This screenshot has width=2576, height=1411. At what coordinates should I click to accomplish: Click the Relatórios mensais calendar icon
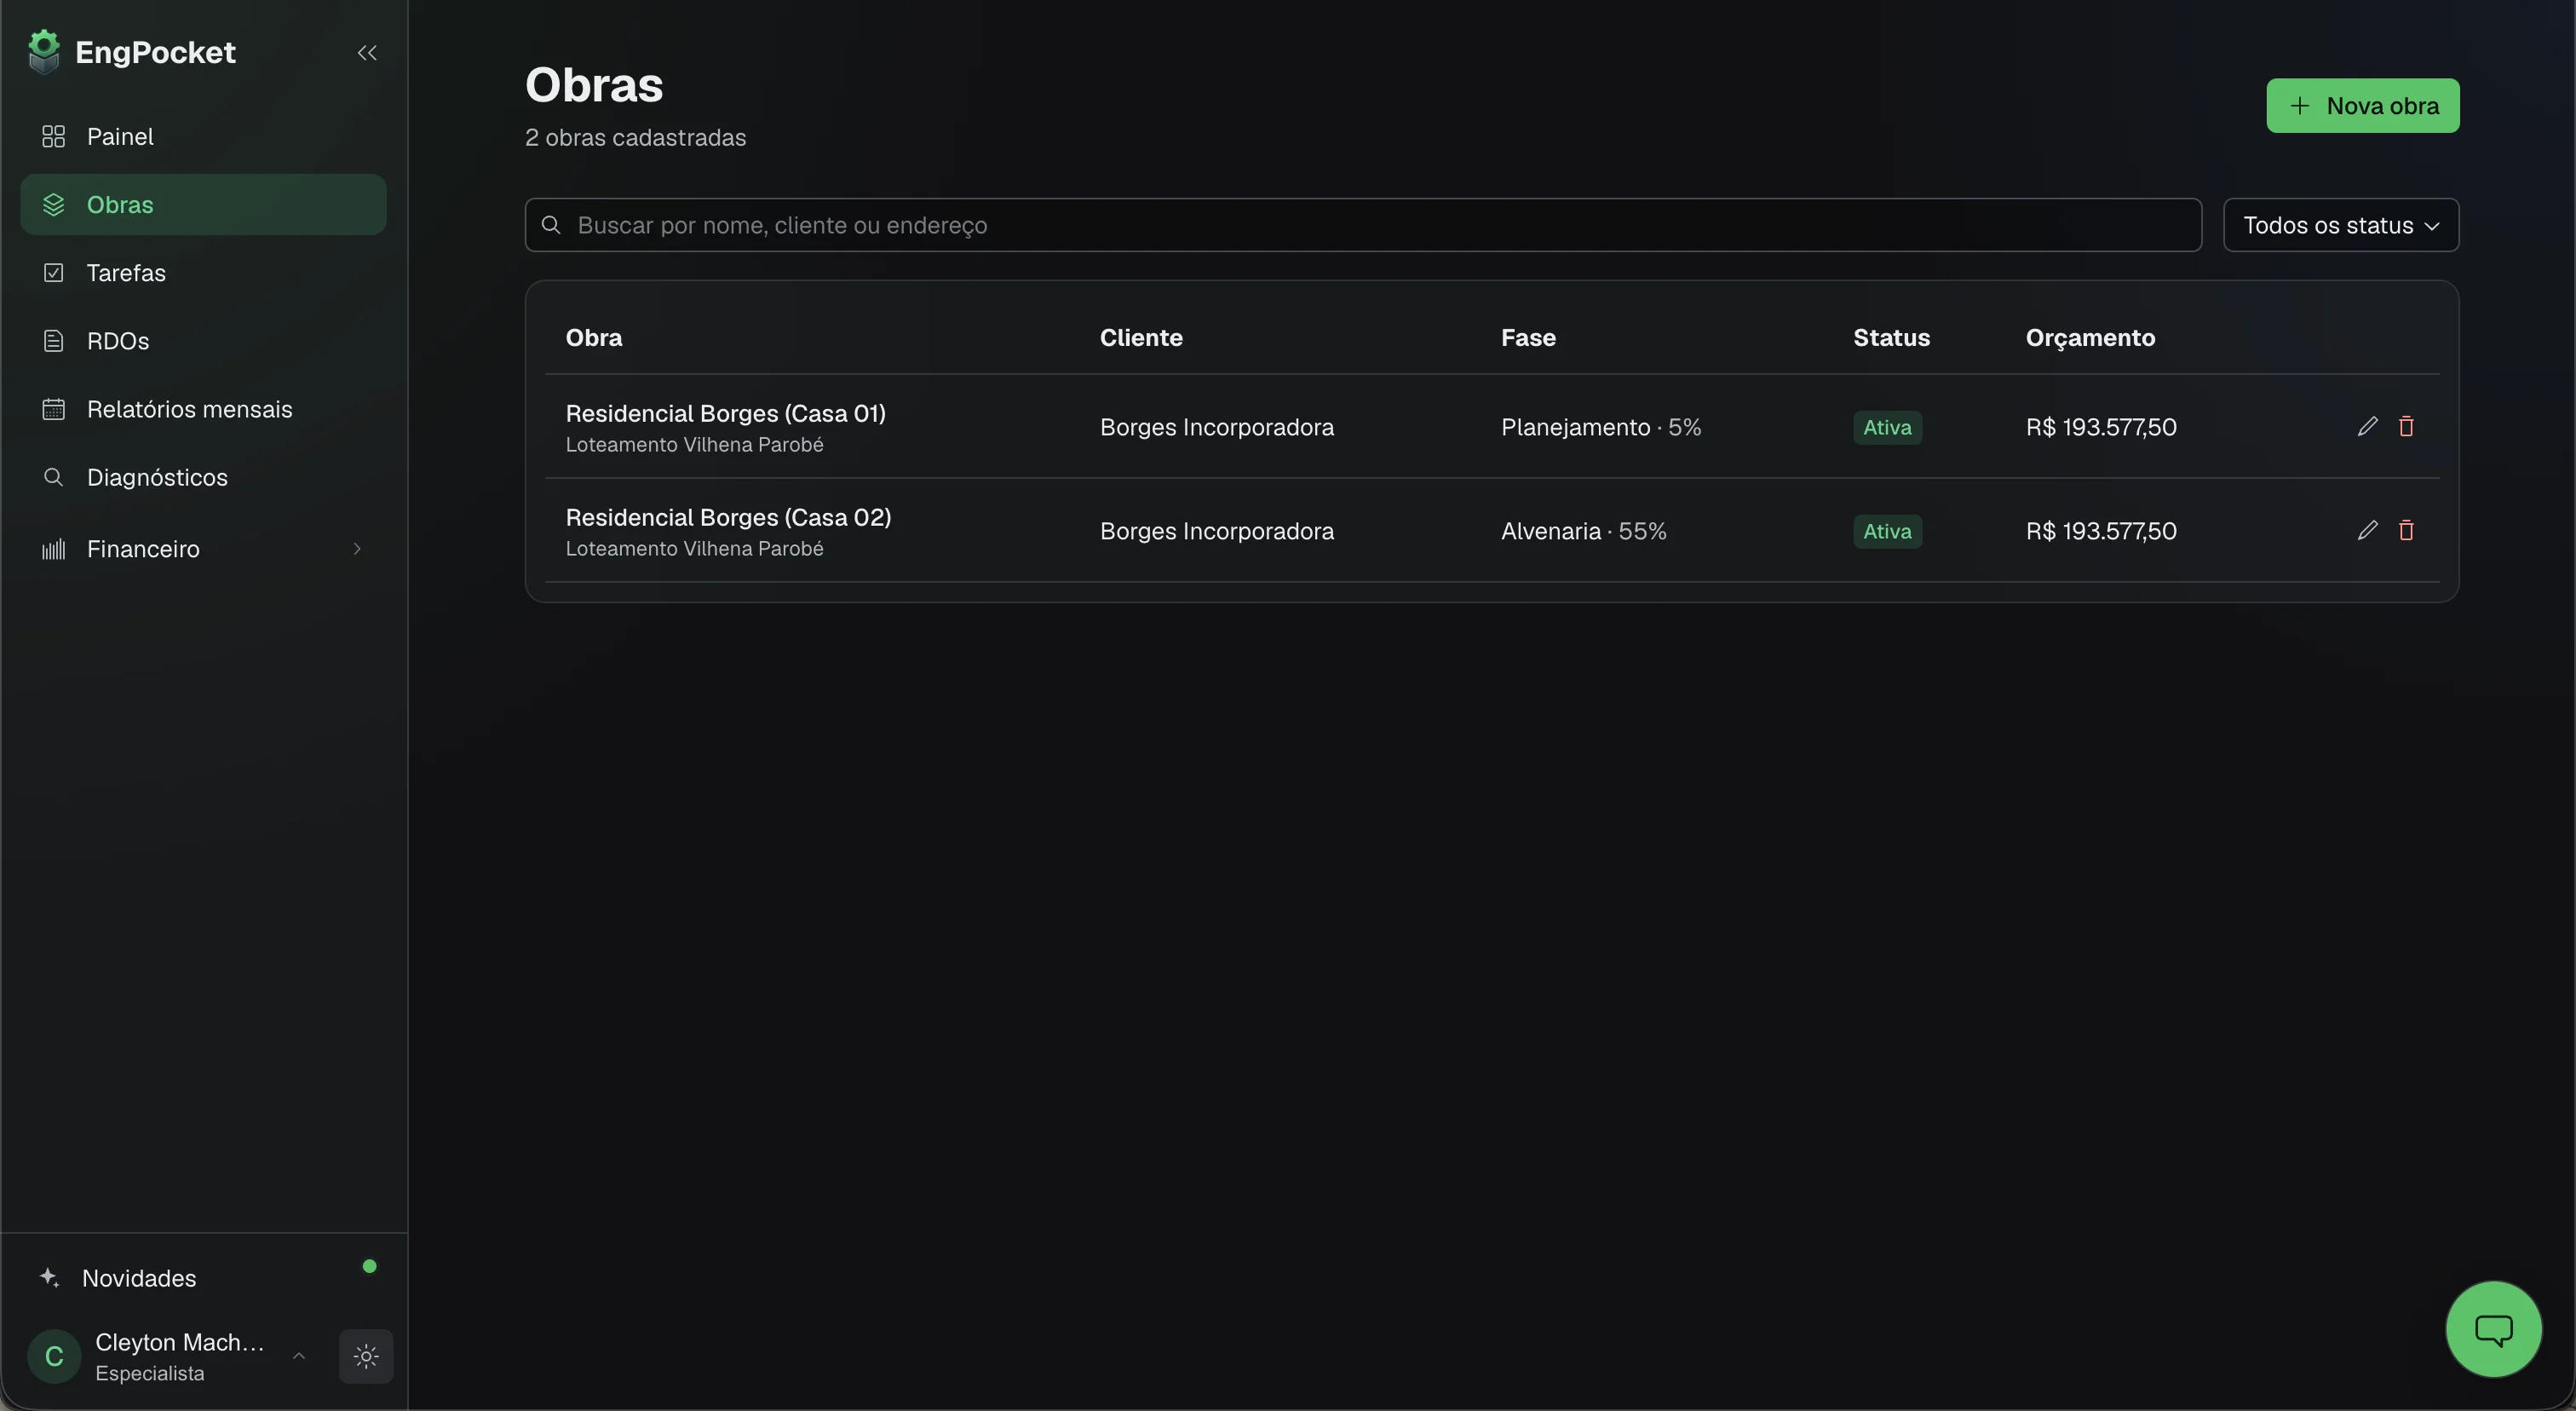(54, 409)
